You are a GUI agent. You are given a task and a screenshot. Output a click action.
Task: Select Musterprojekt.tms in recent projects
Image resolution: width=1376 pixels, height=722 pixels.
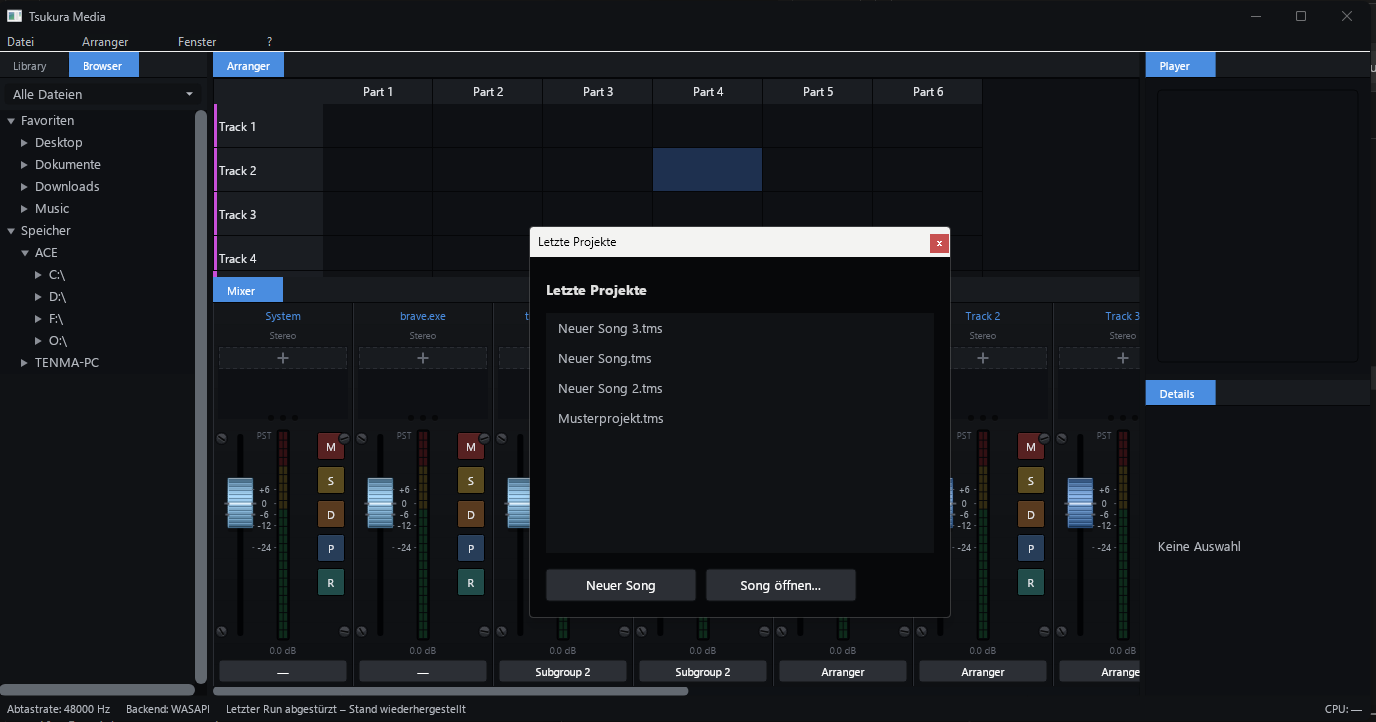click(740, 418)
